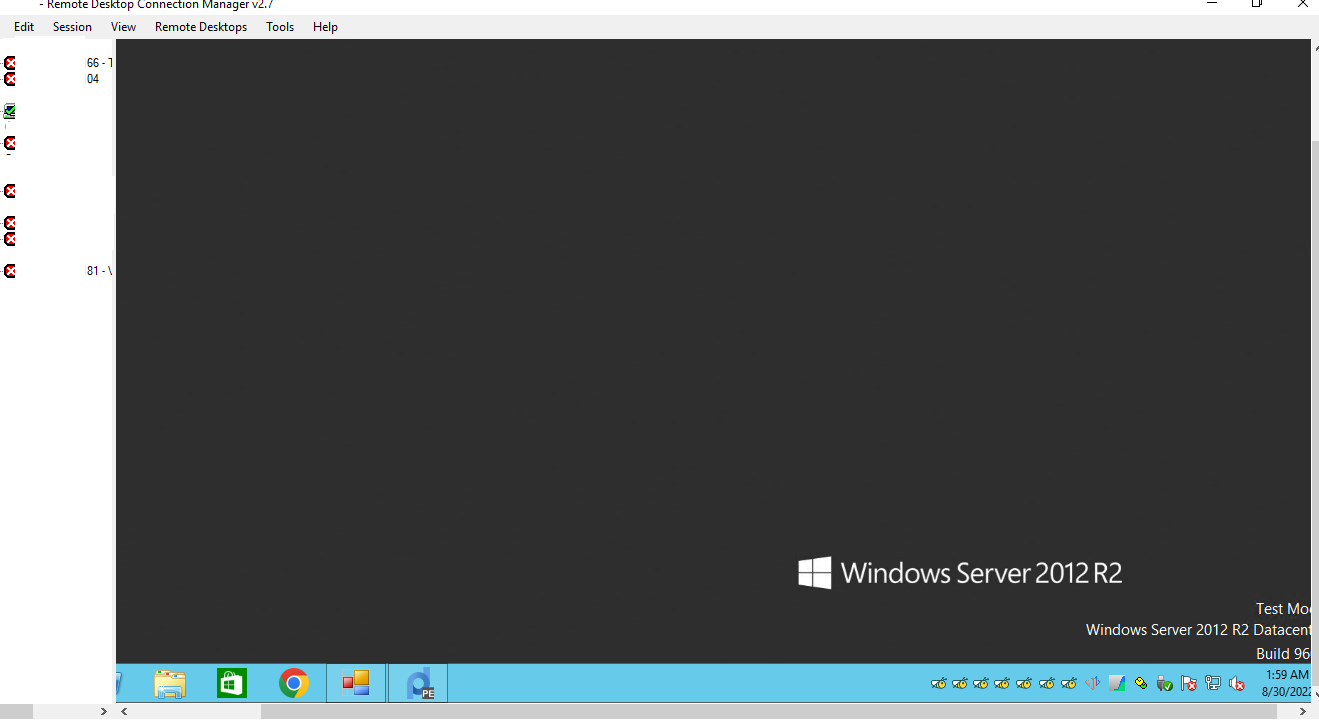The width and height of the screenshot is (1319, 721).
Task: Open File Explorer in remote taskbar
Action: pos(170,683)
